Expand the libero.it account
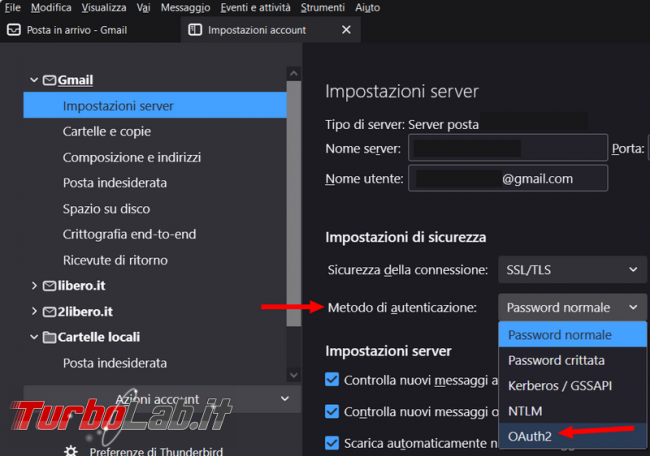 click(x=34, y=286)
